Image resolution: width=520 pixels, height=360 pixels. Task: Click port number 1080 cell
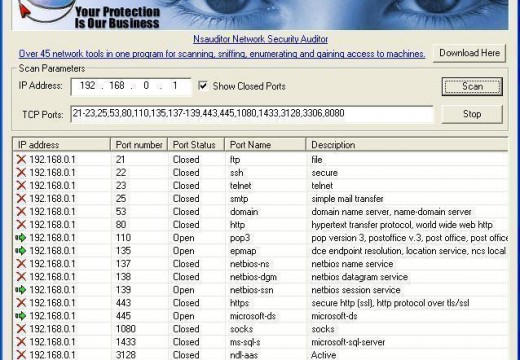click(x=126, y=329)
